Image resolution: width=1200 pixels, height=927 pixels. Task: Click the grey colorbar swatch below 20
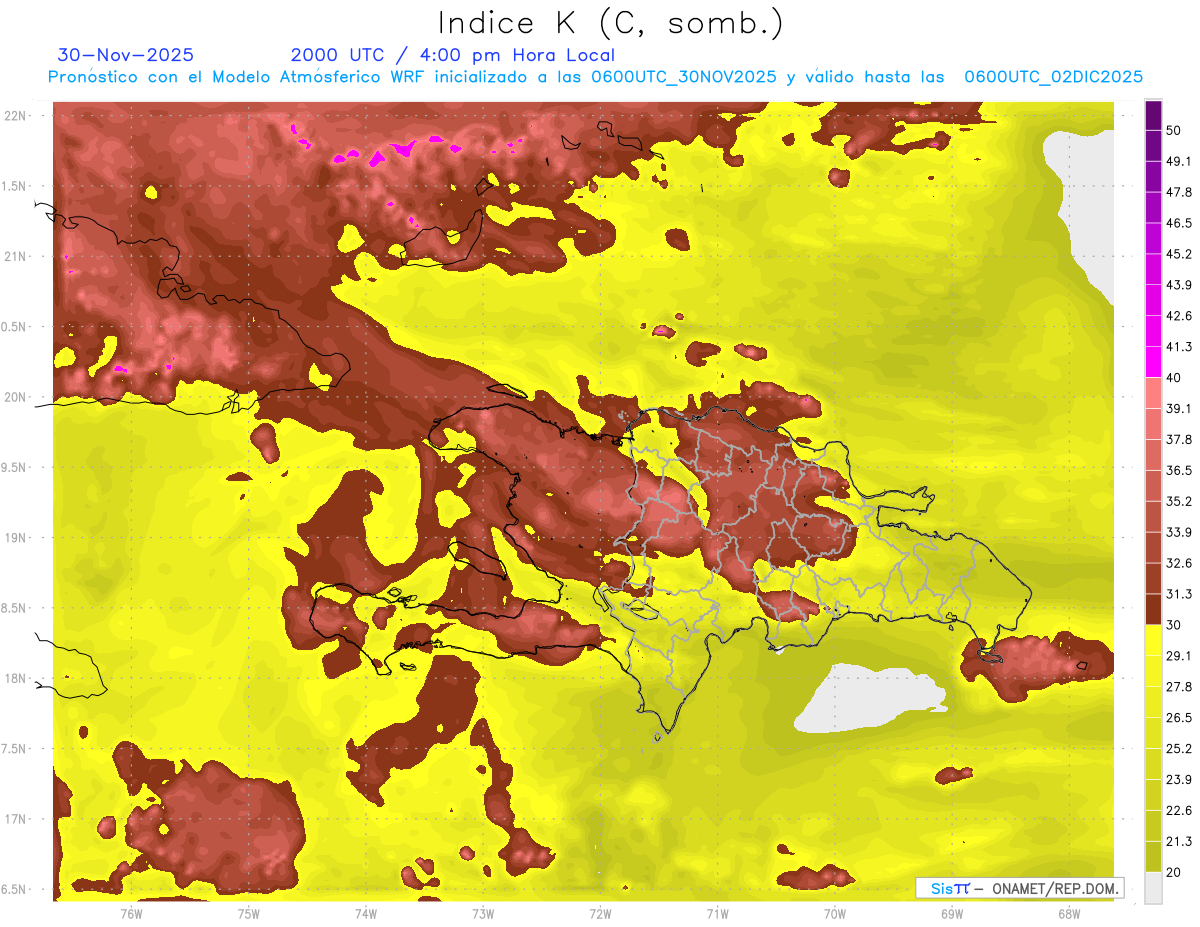pyautogui.click(x=1154, y=887)
